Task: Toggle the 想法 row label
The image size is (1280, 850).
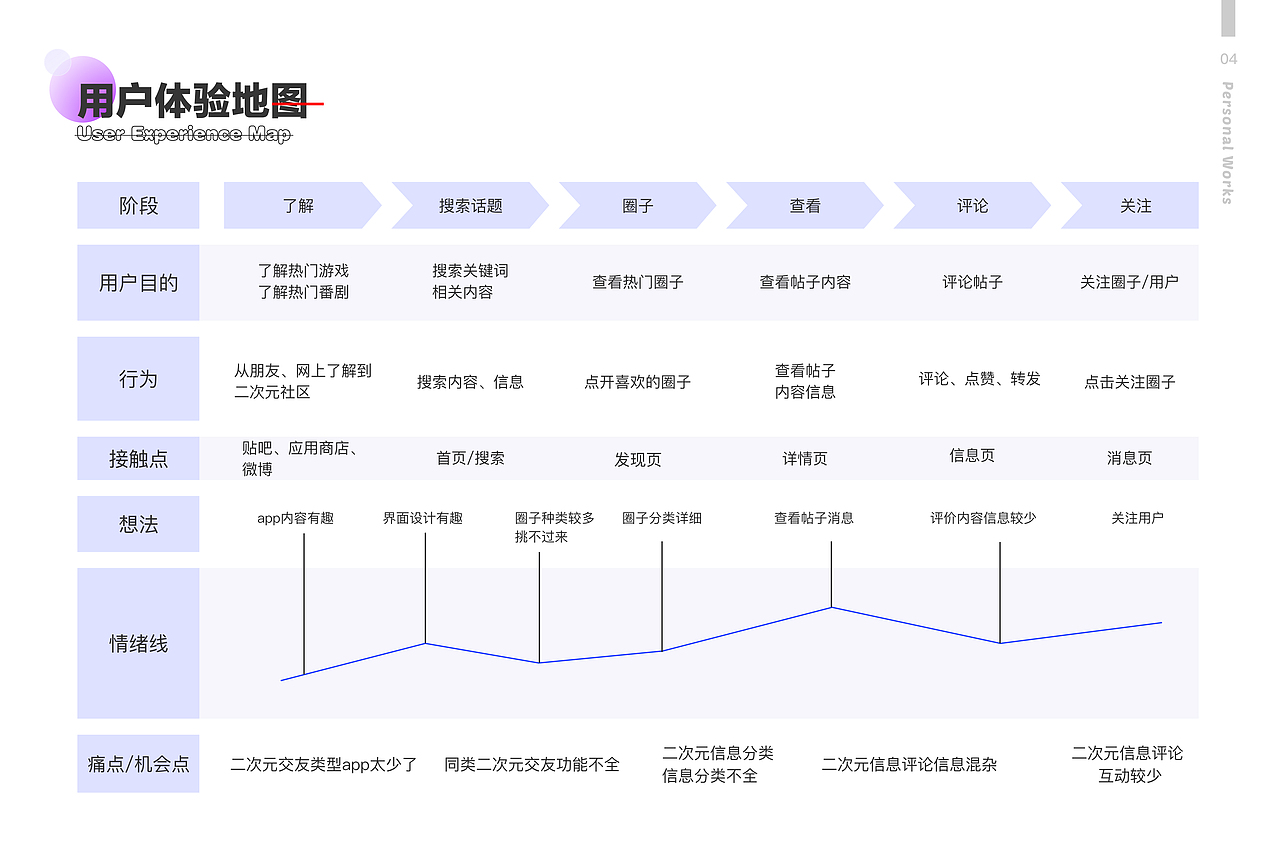Action: 138,524
